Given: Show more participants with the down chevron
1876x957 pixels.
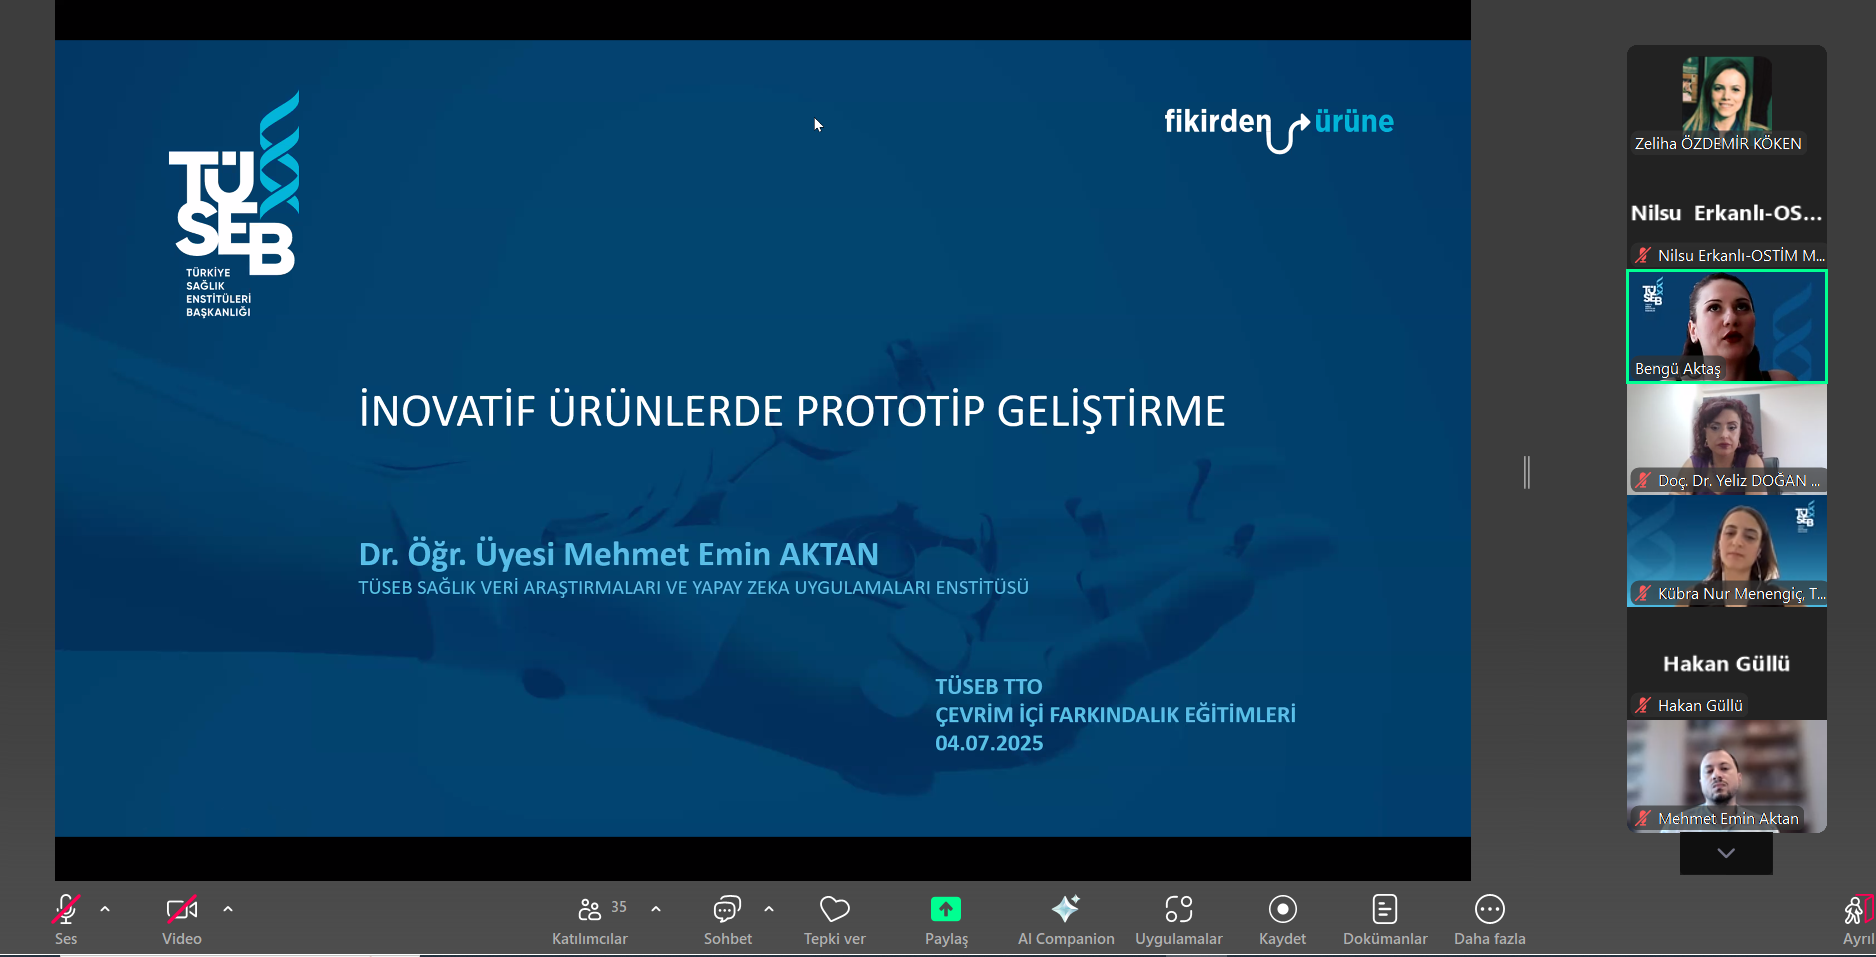Looking at the screenshot, I should [x=1726, y=853].
